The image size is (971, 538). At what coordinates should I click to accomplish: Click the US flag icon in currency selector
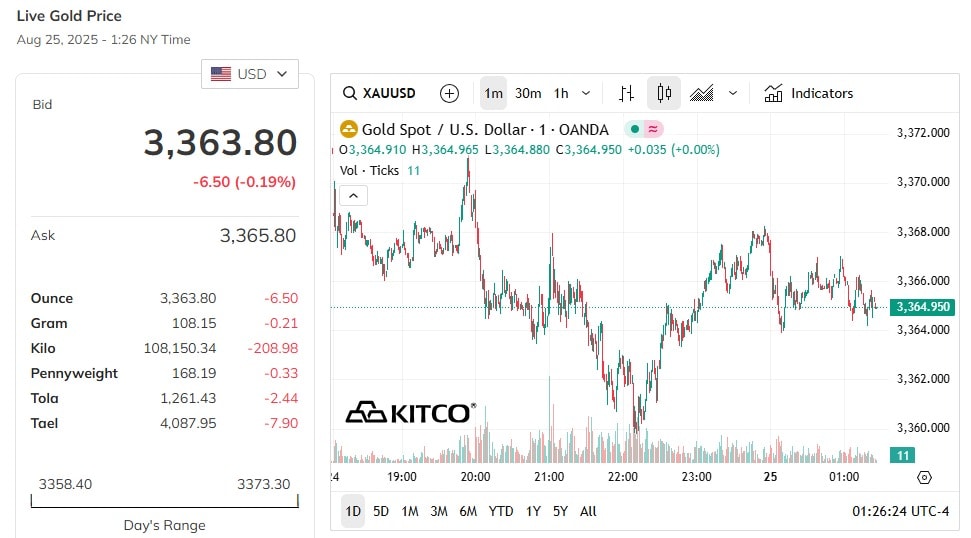pos(221,74)
